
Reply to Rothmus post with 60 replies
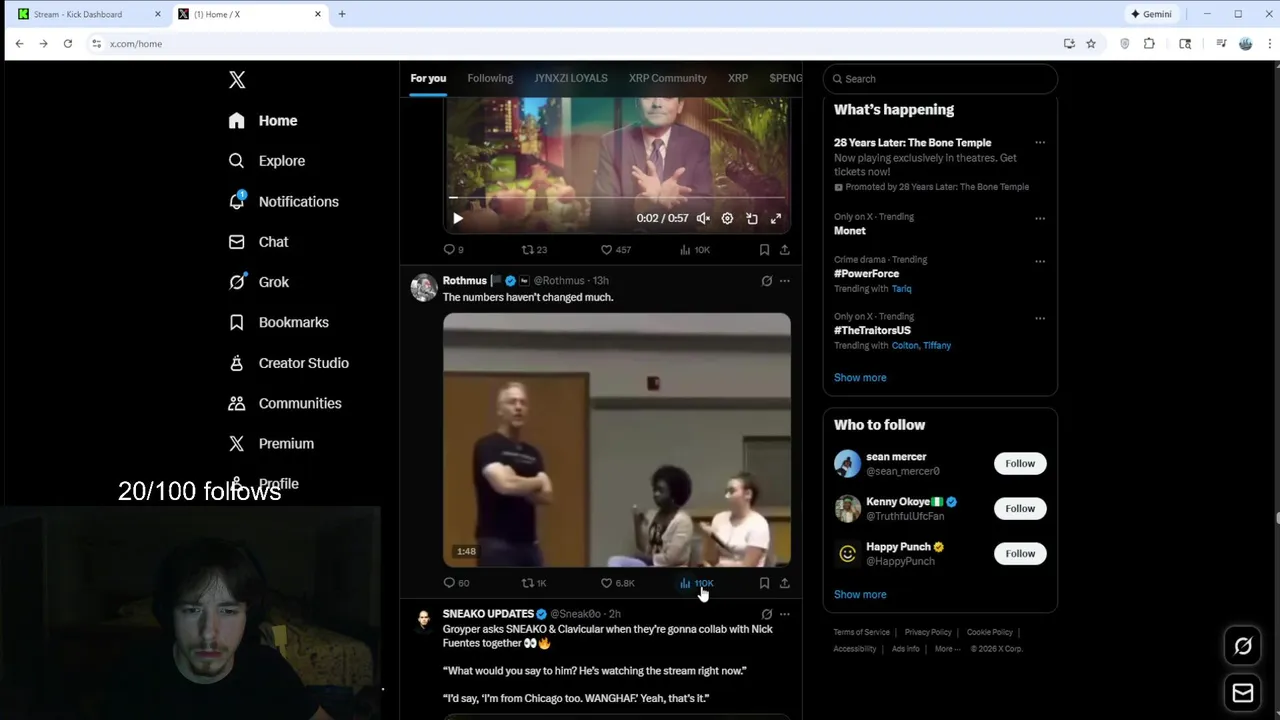[456, 583]
